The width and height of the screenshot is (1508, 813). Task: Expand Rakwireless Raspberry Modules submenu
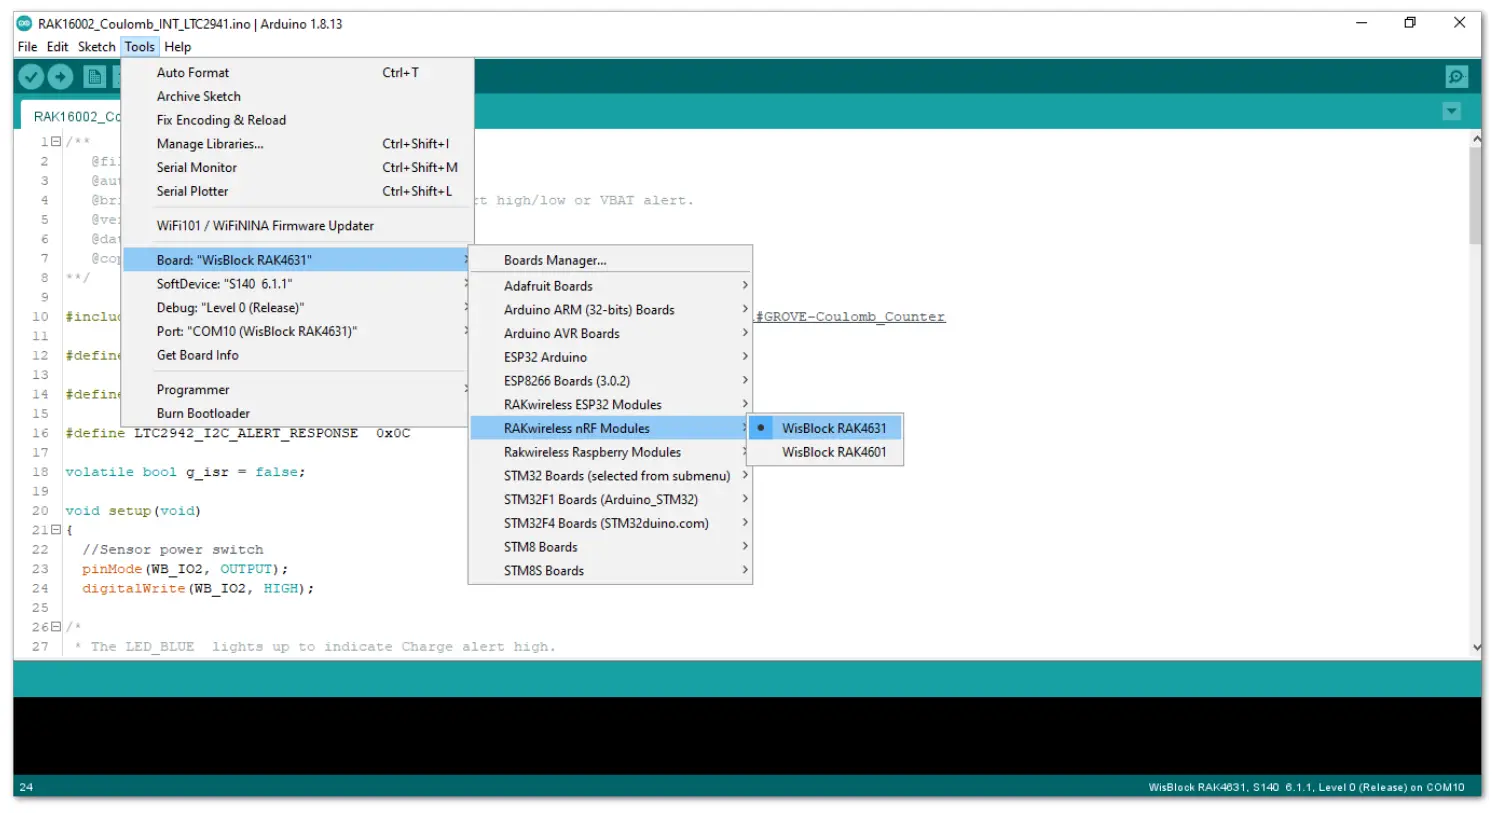point(610,452)
